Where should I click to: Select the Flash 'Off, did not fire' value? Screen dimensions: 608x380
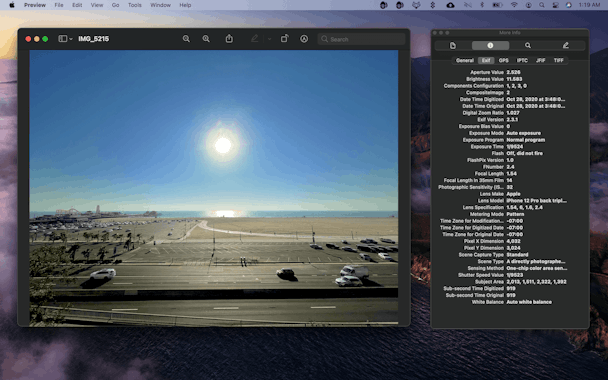coord(524,153)
